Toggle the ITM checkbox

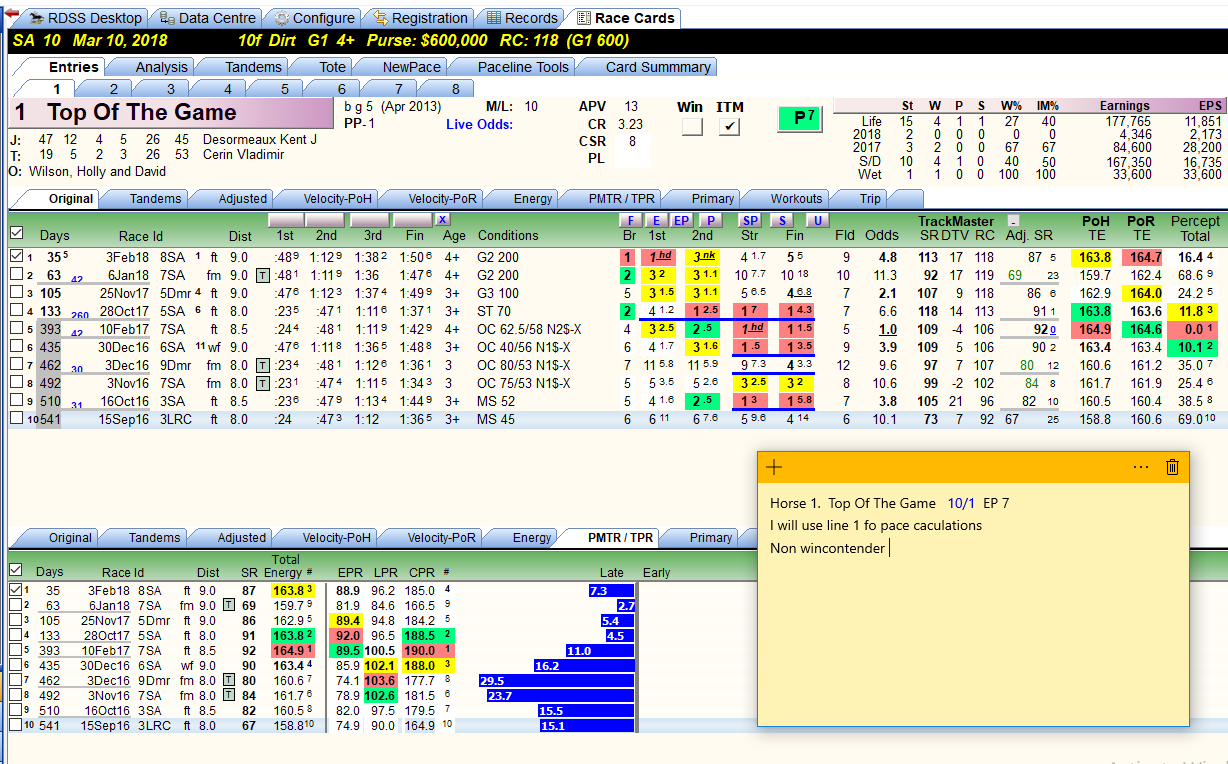730,127
